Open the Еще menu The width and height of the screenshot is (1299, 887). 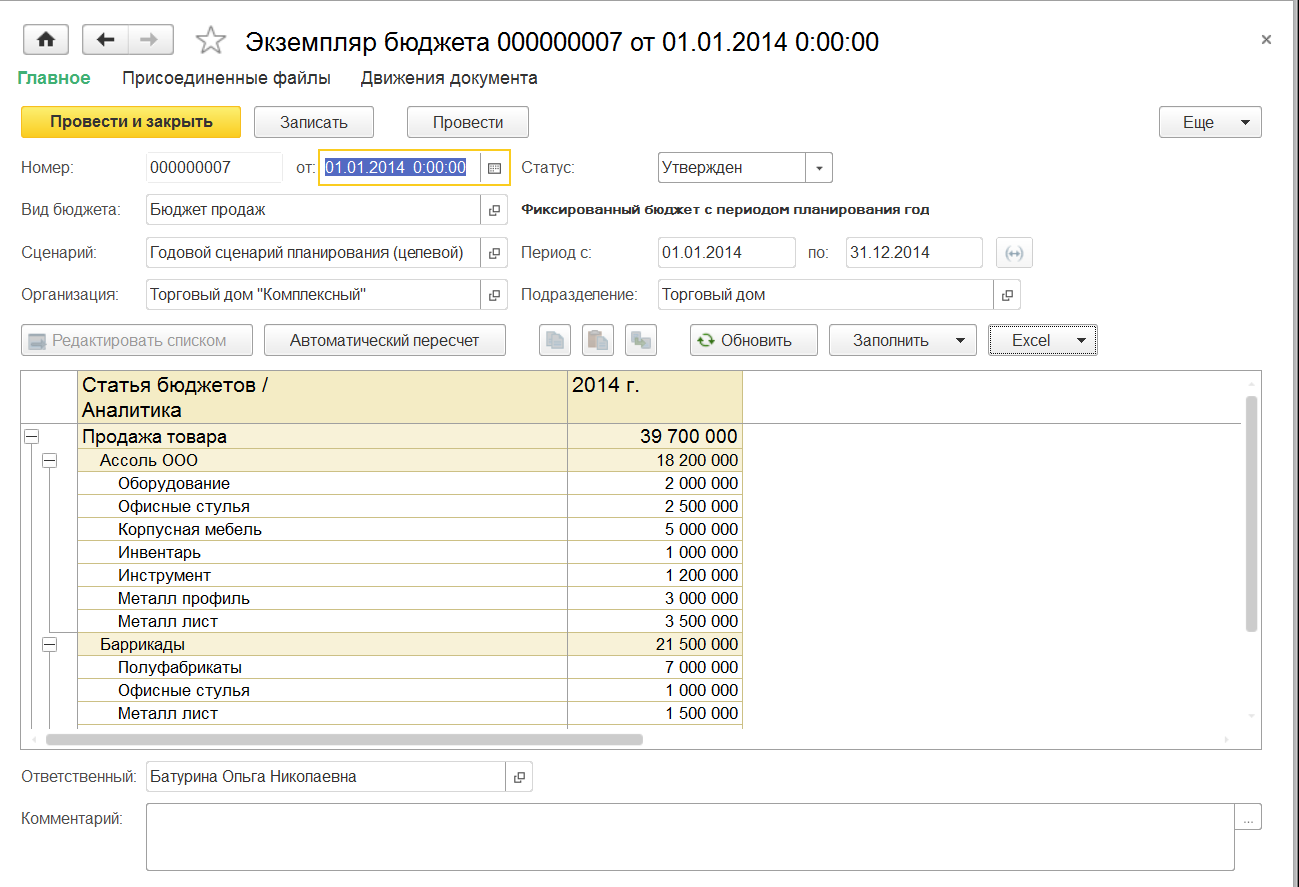(x=1210, y=122)
